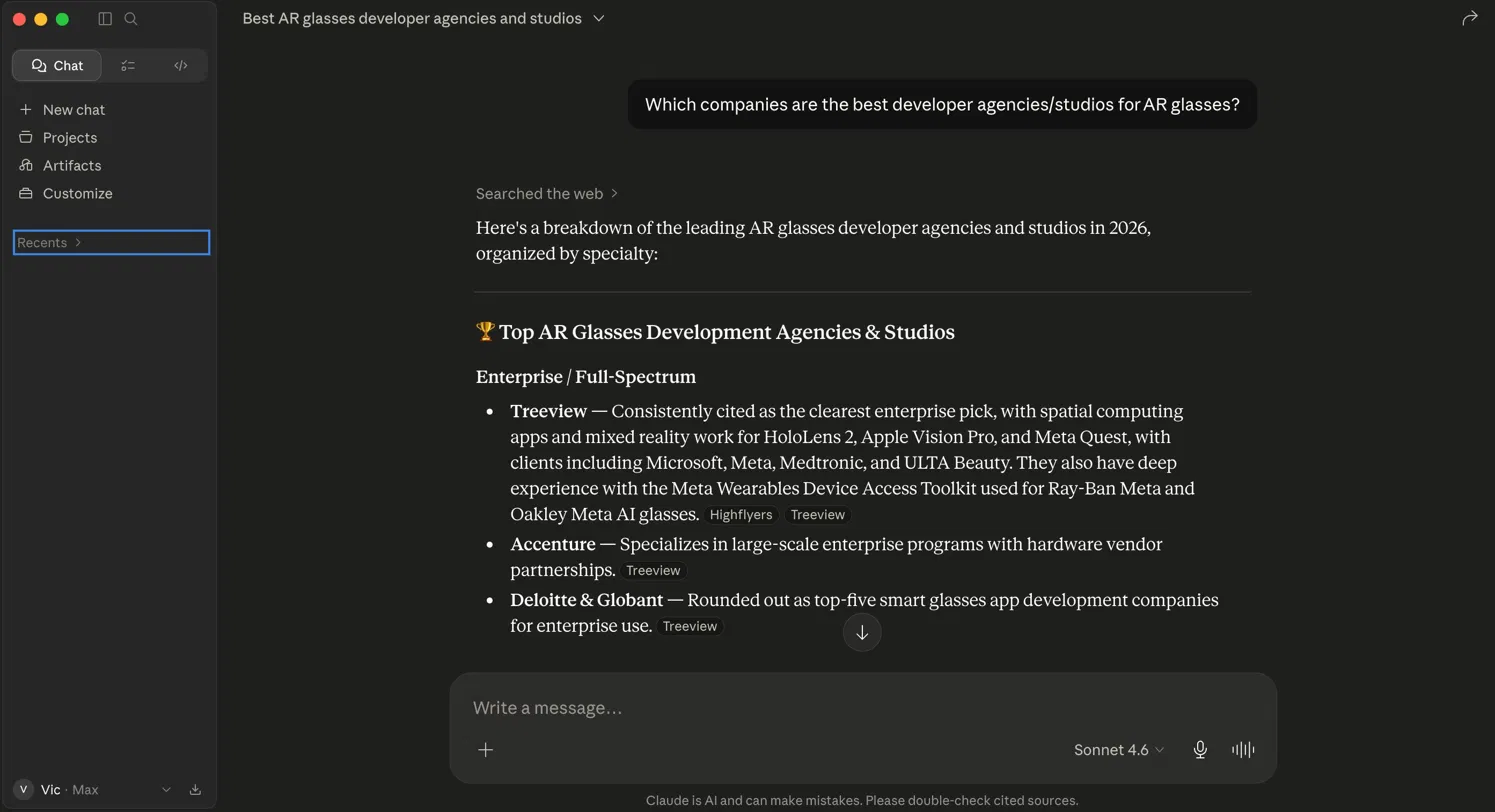Click the Claude is AI disclaimer text
This screenshot has height=812, width=1495.
(862, 801)
